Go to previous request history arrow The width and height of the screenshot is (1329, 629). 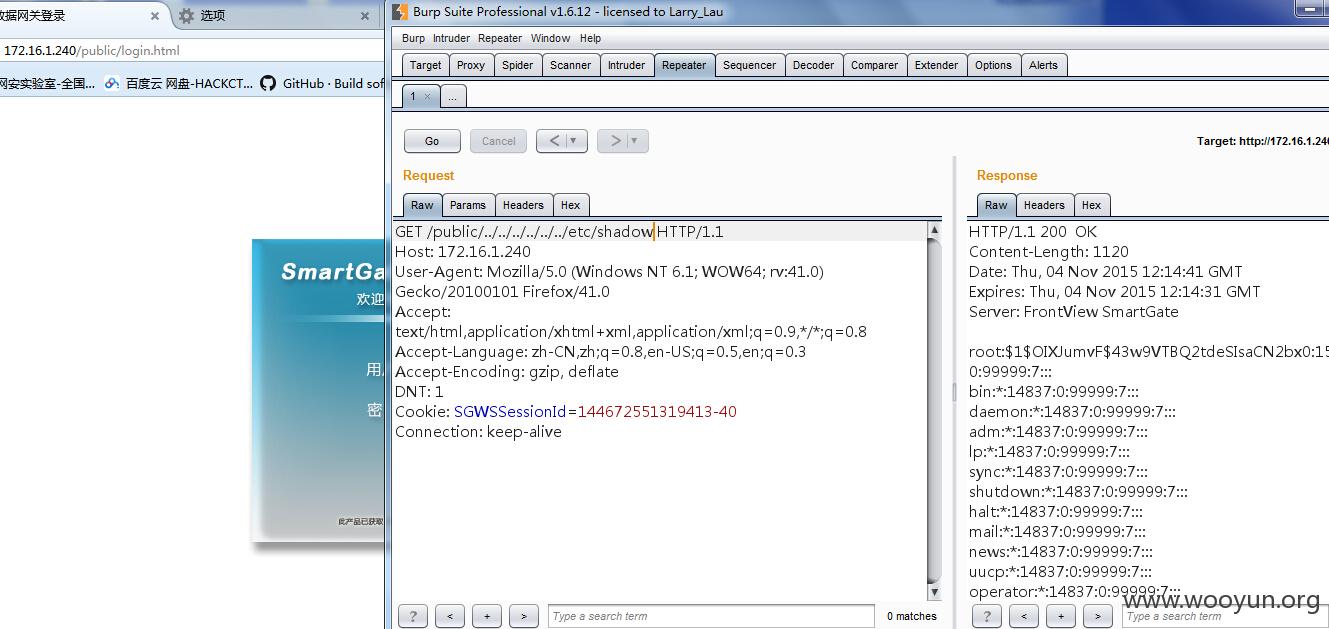(x=553, y=141)
